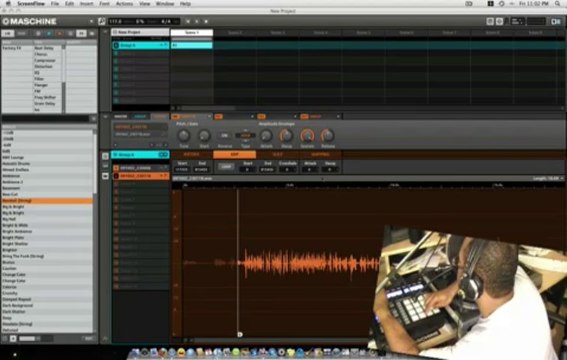This screenshot has height=360, width=567.
Task: Click the Scene 1 header
Action: (192, 33)
